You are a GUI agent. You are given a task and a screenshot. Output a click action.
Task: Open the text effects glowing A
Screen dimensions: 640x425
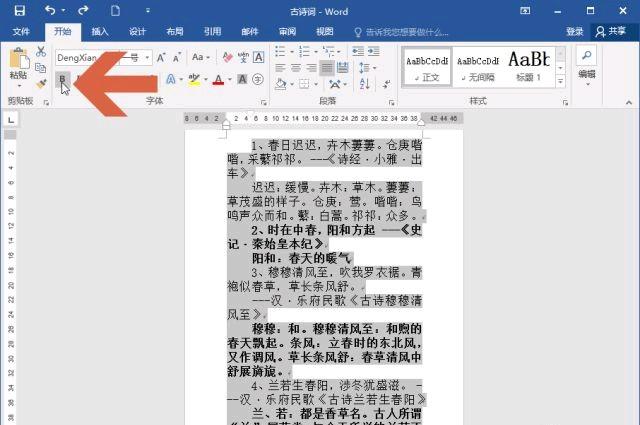(171, 79)
